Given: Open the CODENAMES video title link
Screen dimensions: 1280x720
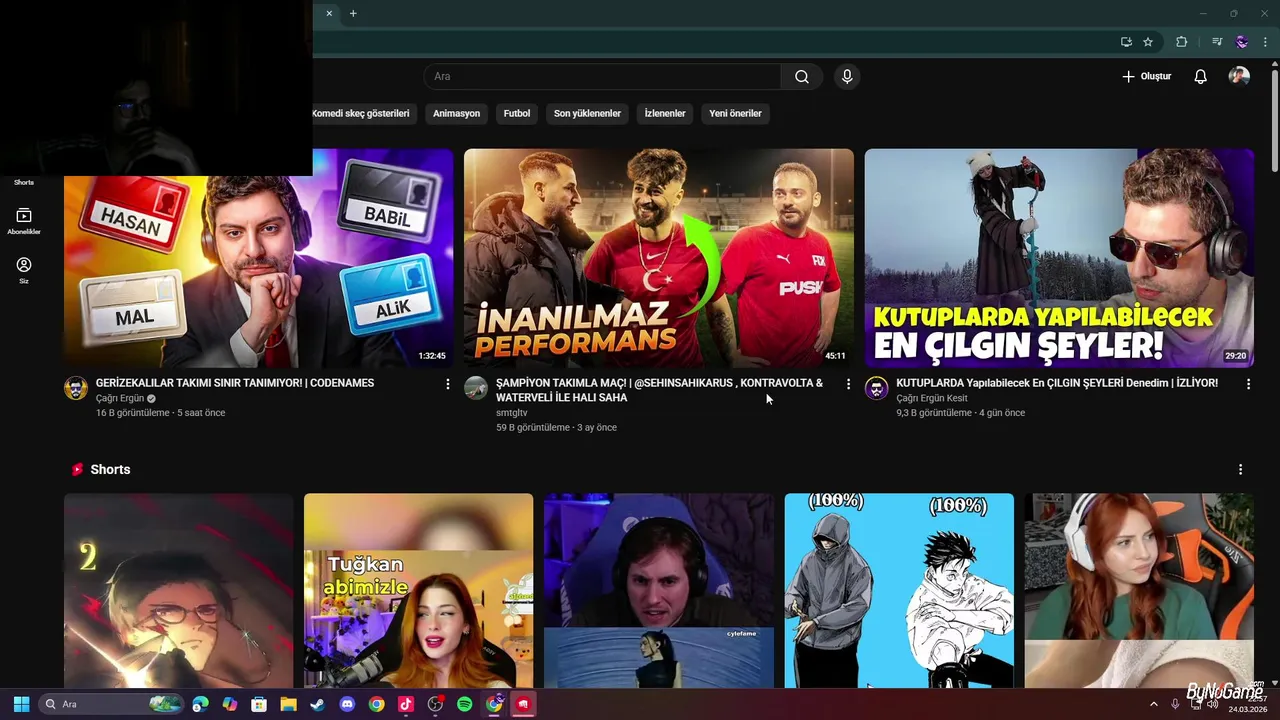Looking at the screenshot, I should pos(235,383).
